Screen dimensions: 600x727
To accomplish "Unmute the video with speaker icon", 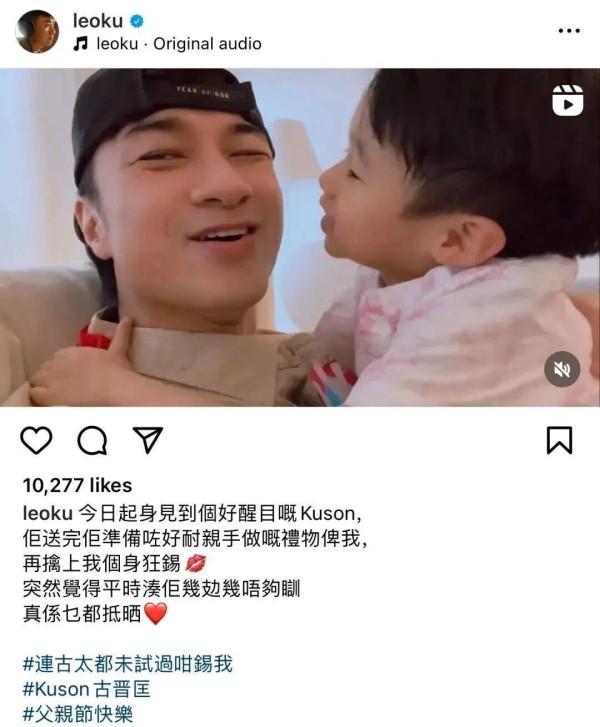I will tap(562, 369).
